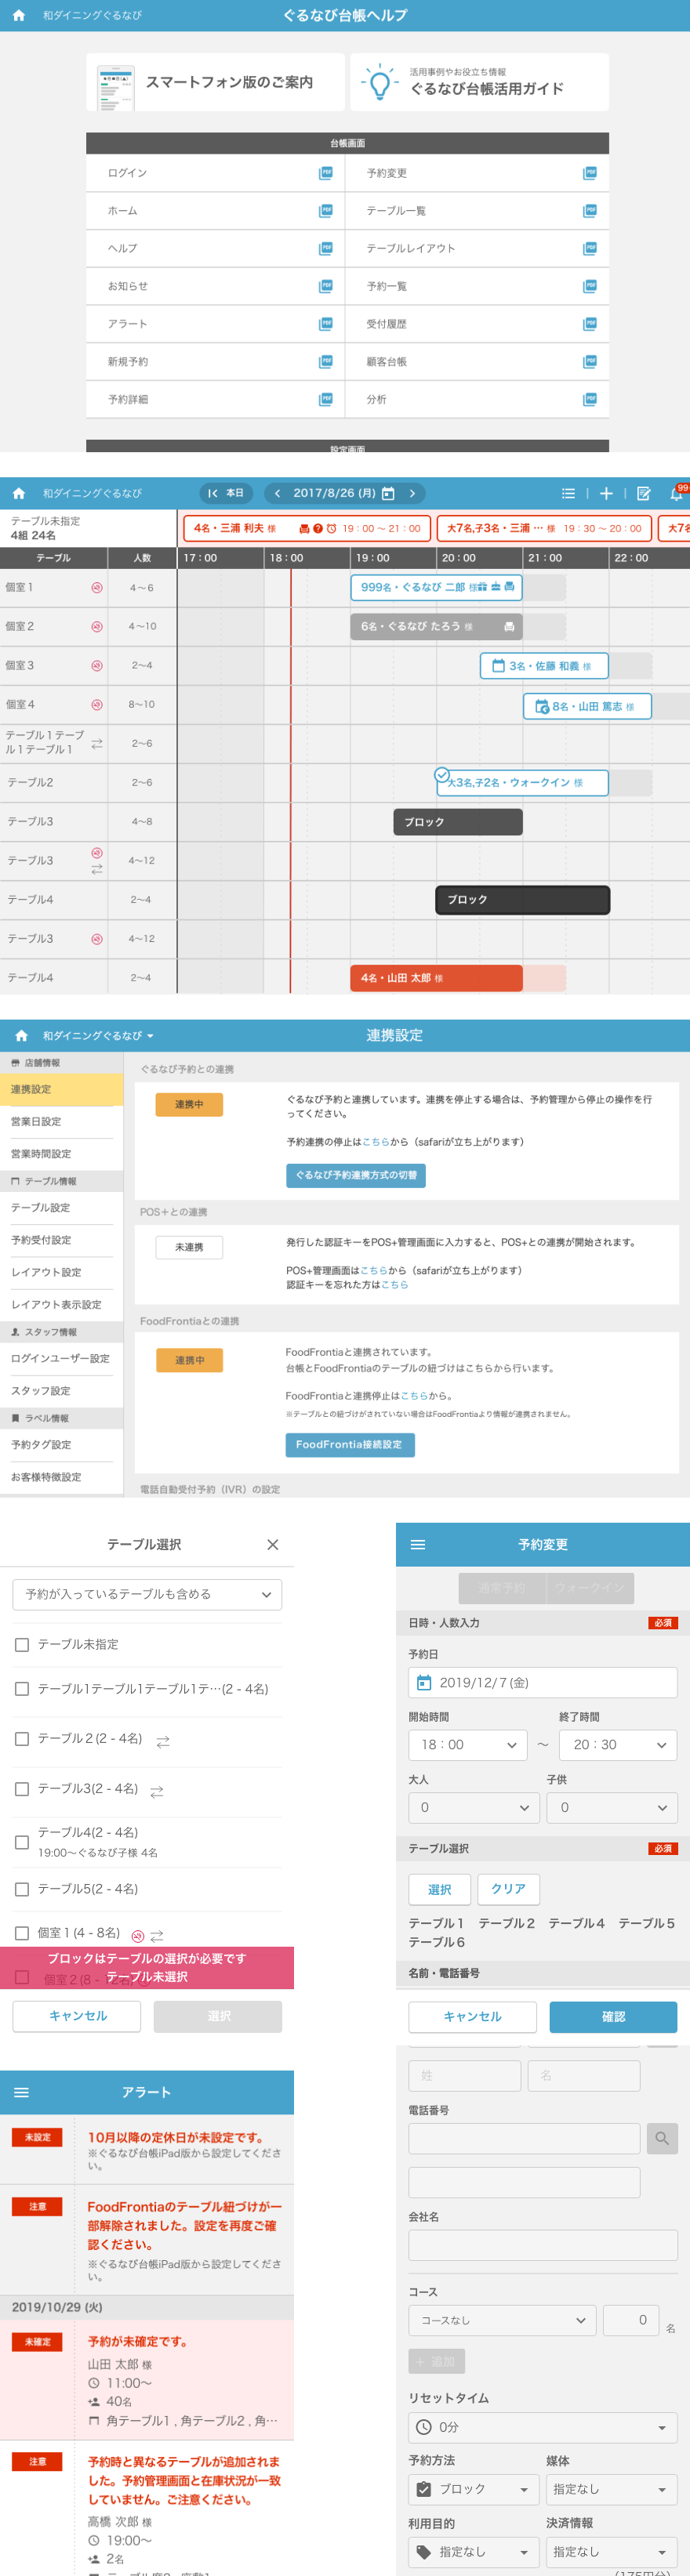Image resolution: width=690 pixels, height=2576 pixels.
Task: Expand the 予約が入っているテーブルも含める dropdown
Action: point(147,1594)
